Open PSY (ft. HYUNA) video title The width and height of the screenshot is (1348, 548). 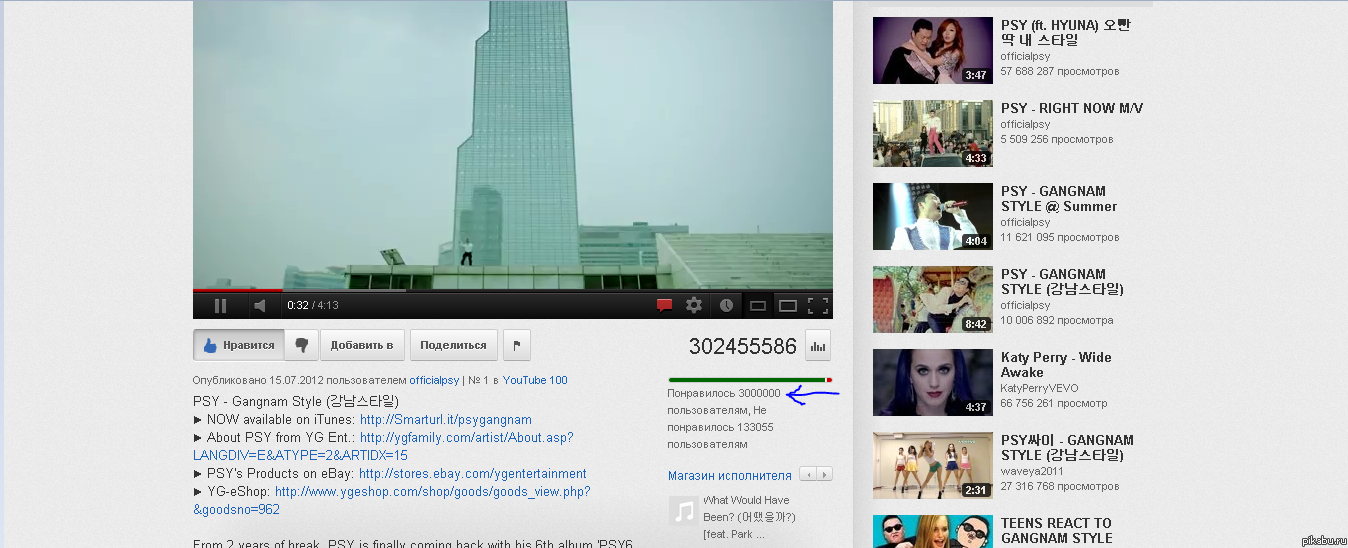click(x=1066, y=32)
